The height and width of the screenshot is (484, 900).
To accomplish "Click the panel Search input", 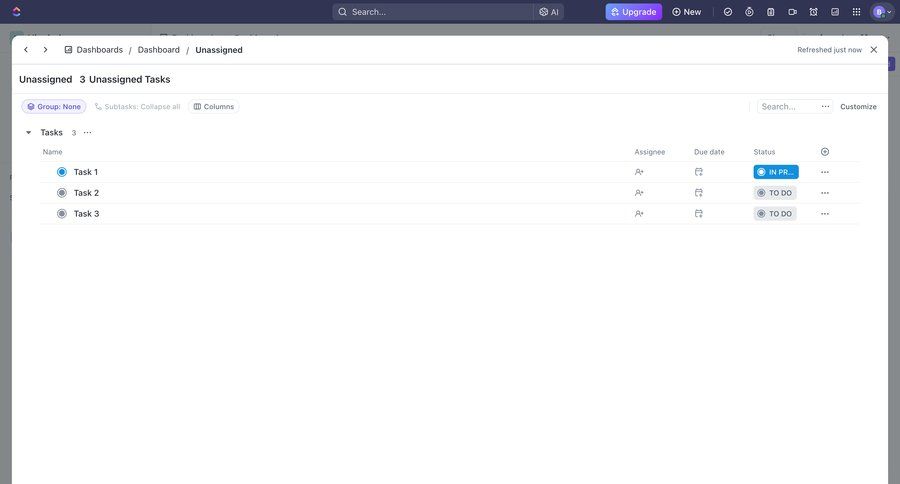I will [x=787, y=106].
